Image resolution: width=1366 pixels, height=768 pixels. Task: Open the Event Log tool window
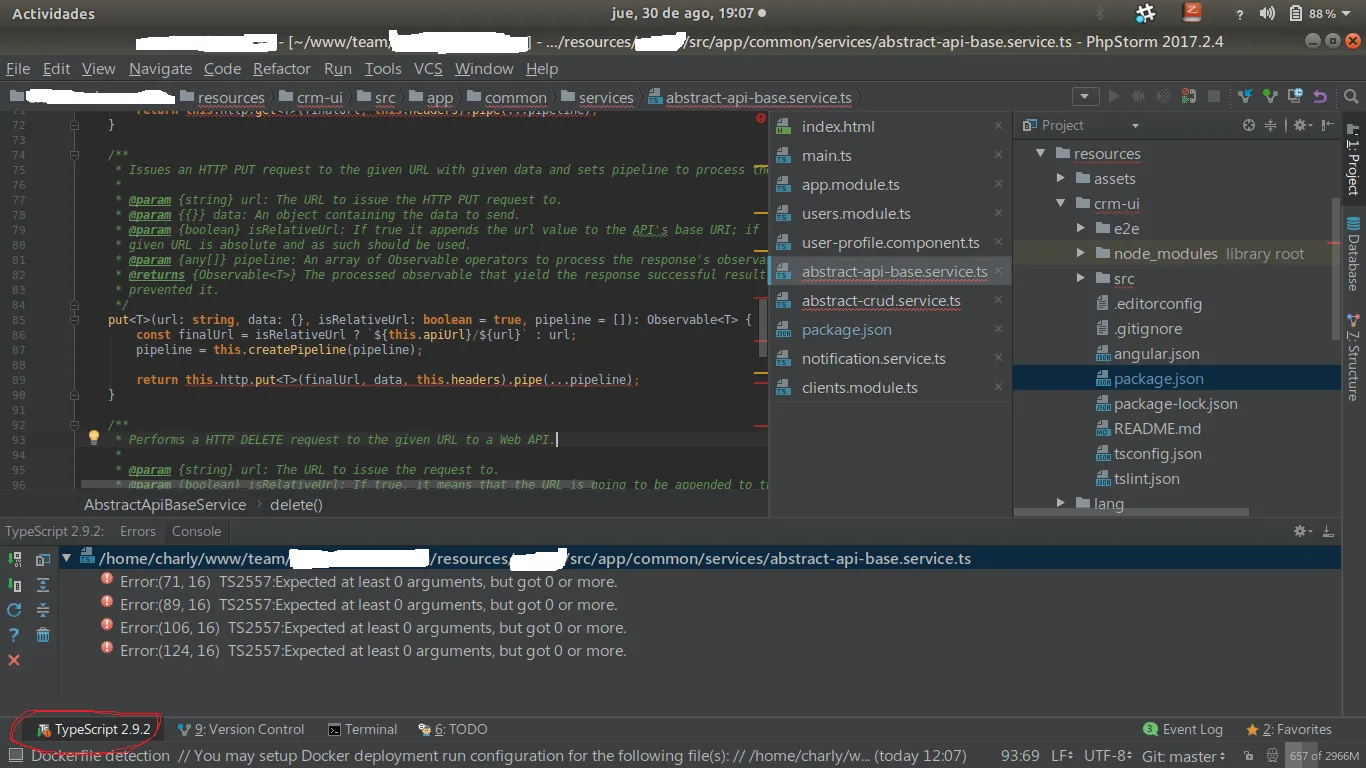click(x=1183, y=729)
